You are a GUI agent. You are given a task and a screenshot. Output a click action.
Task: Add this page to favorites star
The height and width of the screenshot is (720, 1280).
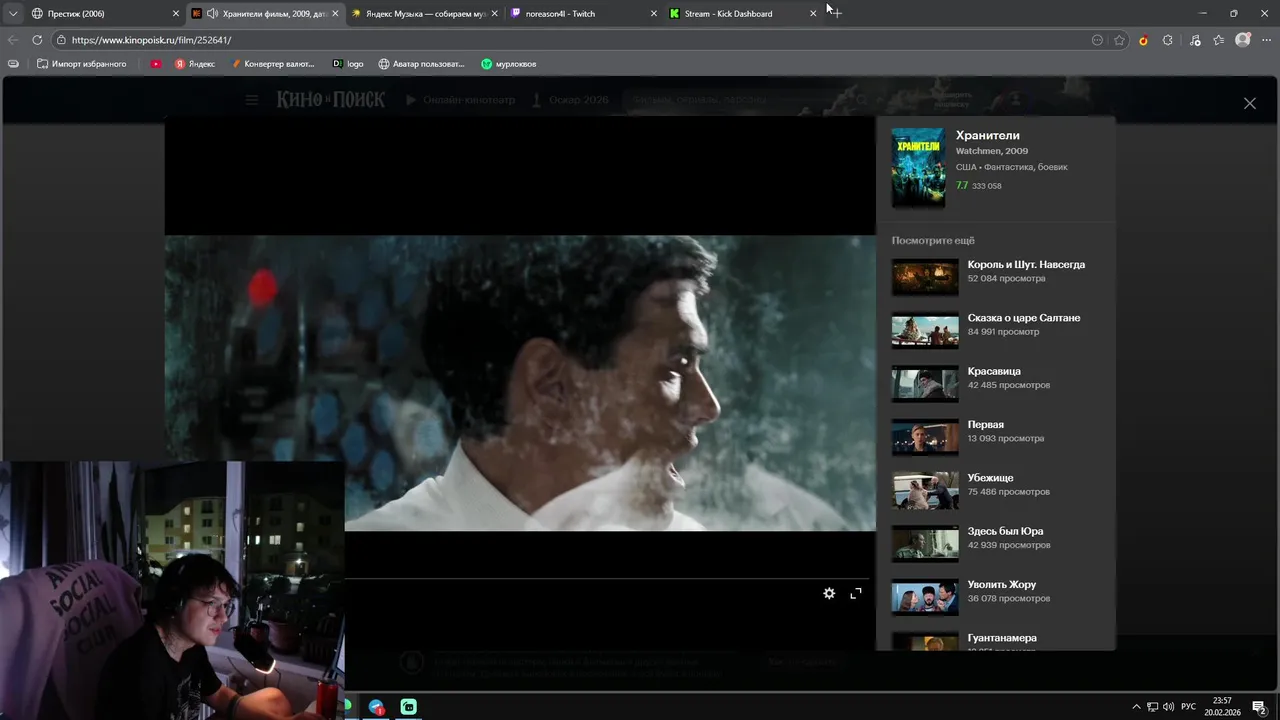(x=1119, y=40)
